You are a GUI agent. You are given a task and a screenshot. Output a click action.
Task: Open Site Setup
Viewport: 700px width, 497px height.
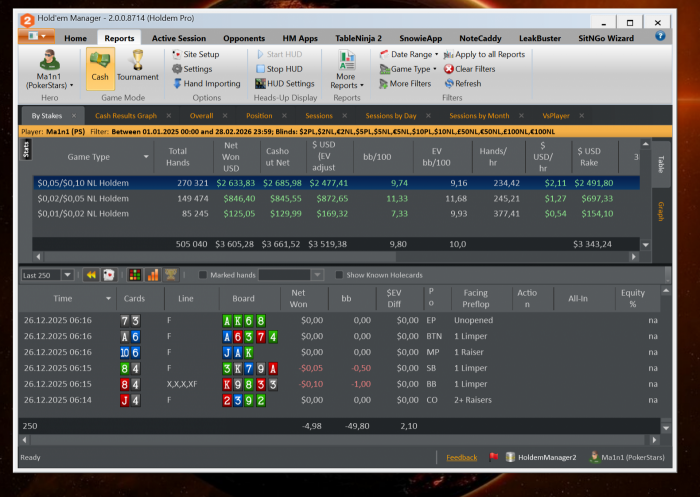coord(196,54)
